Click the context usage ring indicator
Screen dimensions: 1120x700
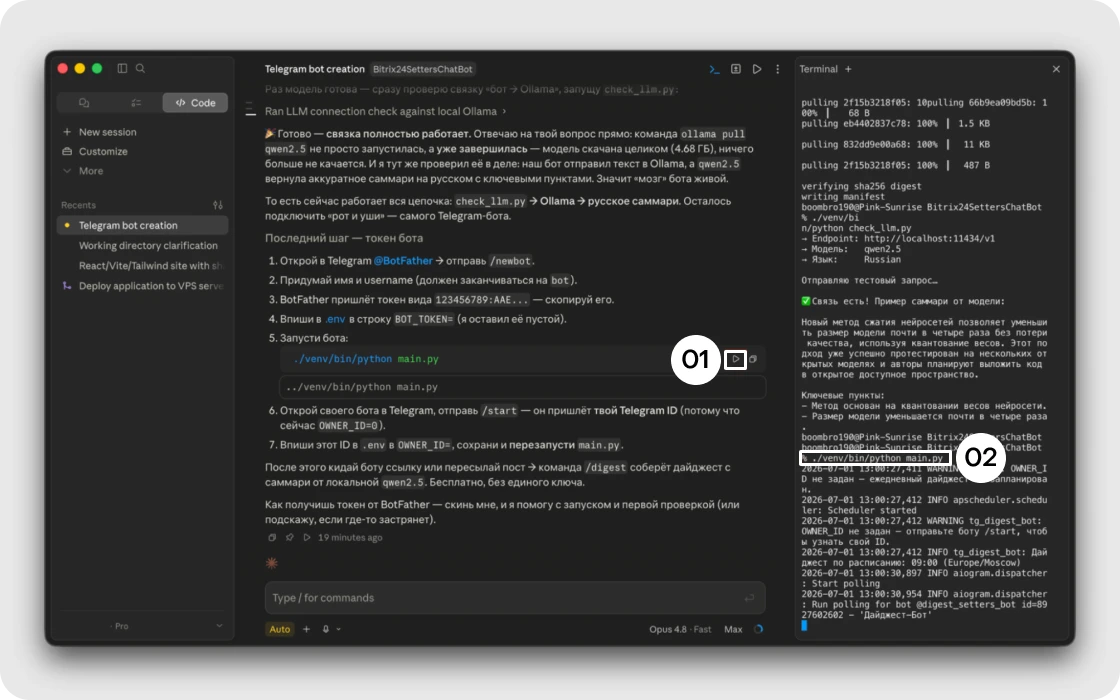(x=758, y=629)
